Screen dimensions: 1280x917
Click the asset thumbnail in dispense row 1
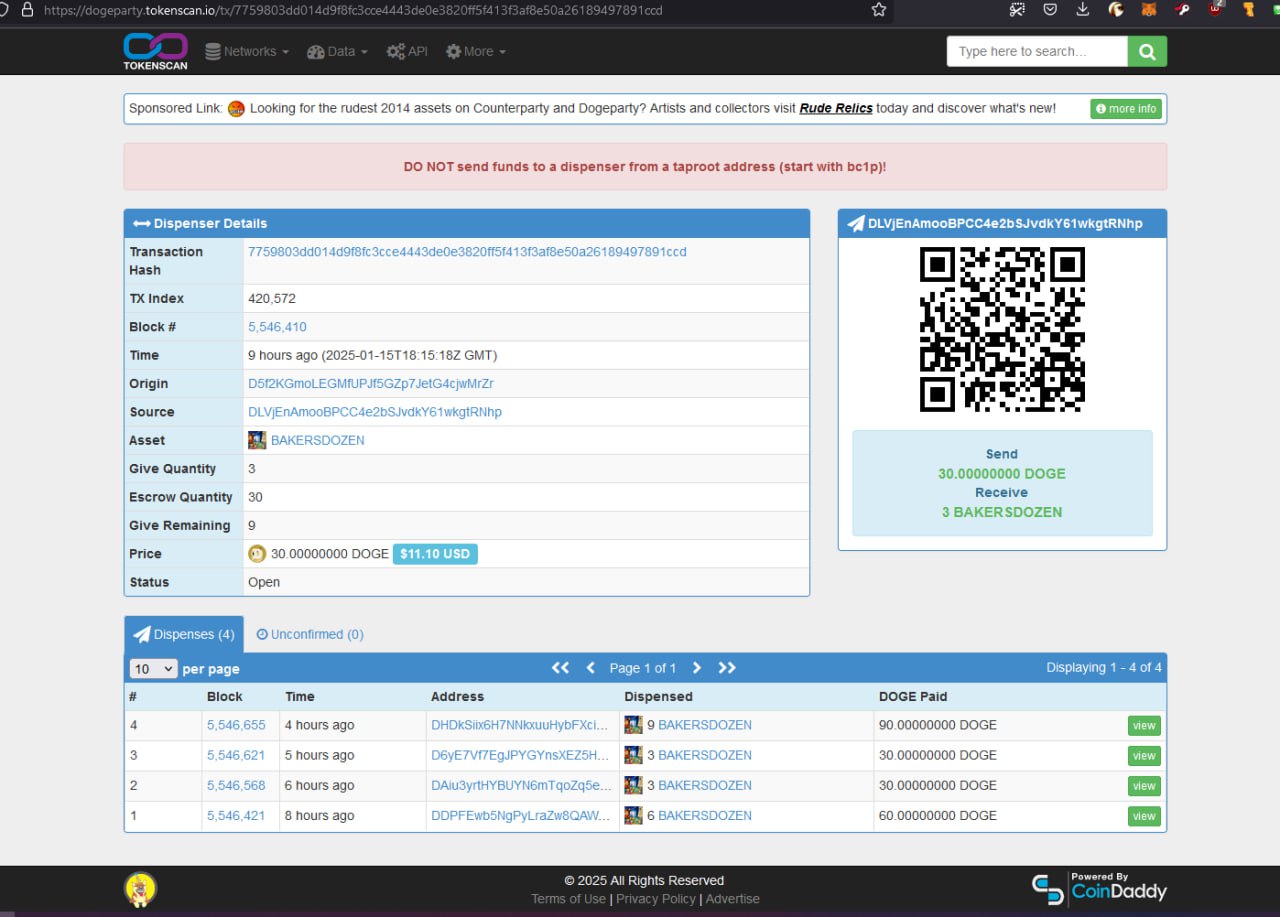(633, 815)
